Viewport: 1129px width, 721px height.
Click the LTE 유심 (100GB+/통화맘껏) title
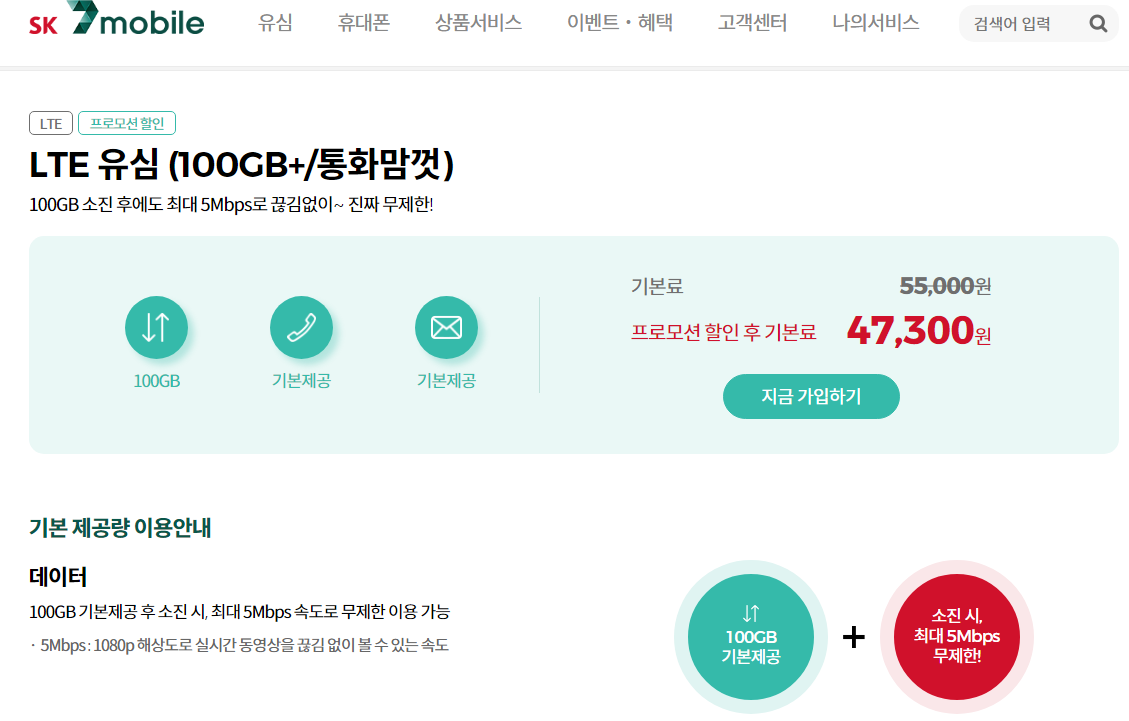(241, 164)
